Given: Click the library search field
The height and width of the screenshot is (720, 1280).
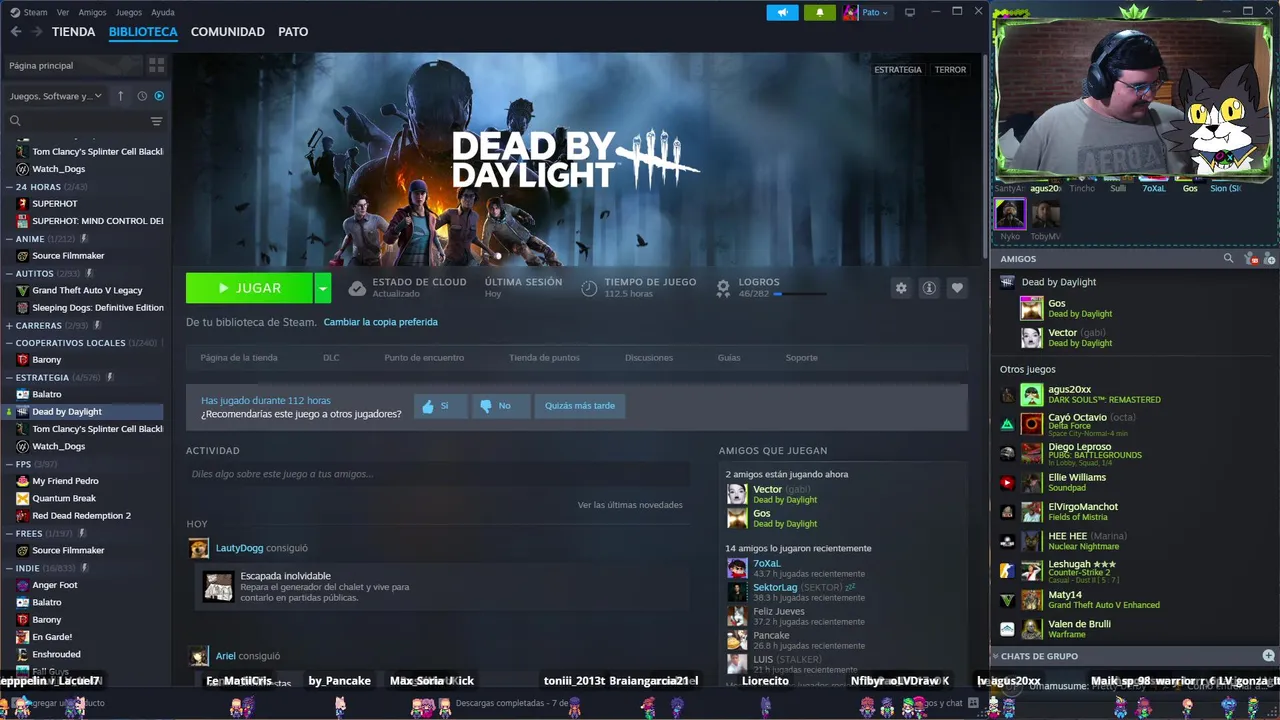Looking at the screenshot, I should [x=76, y=121].
